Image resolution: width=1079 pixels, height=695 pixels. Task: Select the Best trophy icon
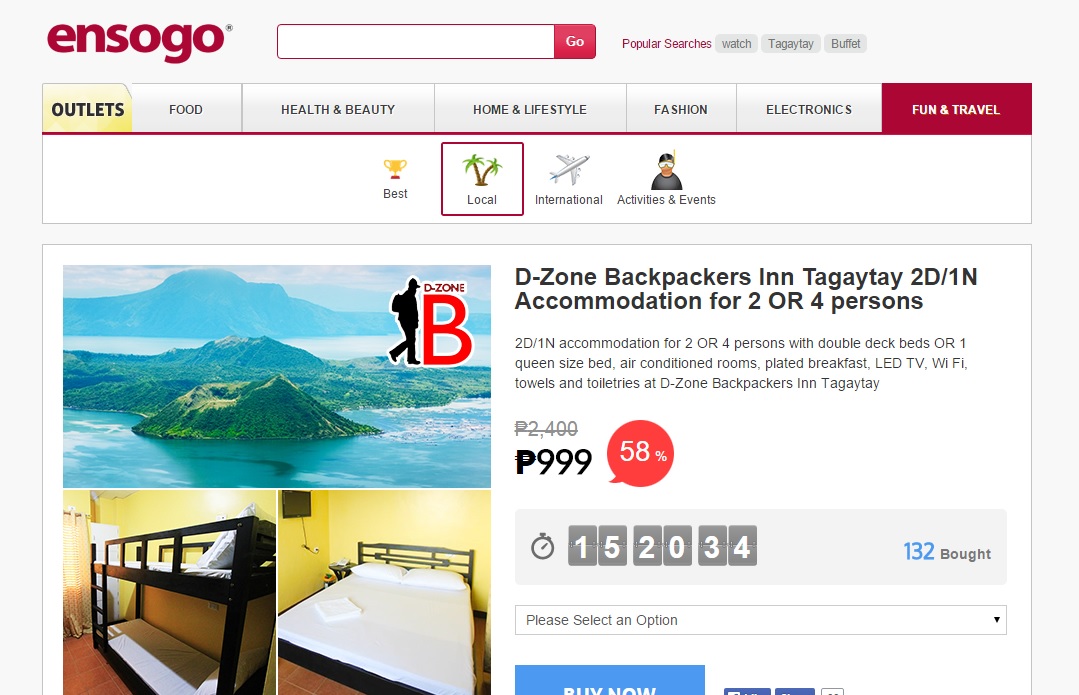tap(395, 169)
